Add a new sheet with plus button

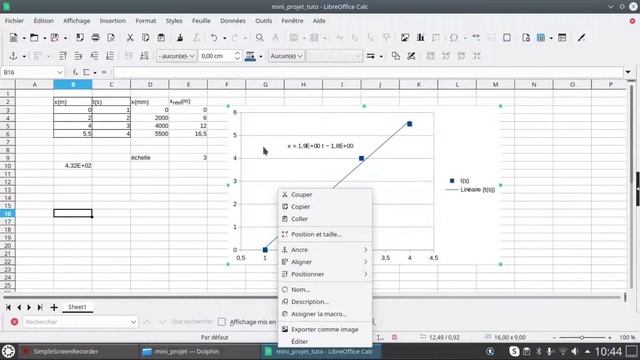54,307
